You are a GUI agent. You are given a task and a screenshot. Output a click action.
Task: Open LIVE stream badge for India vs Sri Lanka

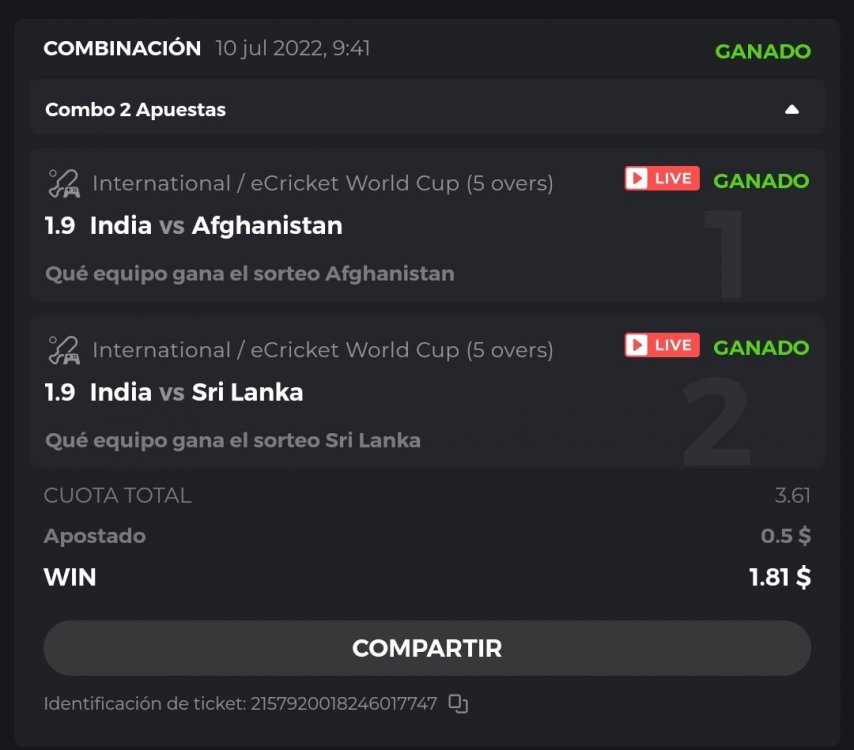(661, 345)
